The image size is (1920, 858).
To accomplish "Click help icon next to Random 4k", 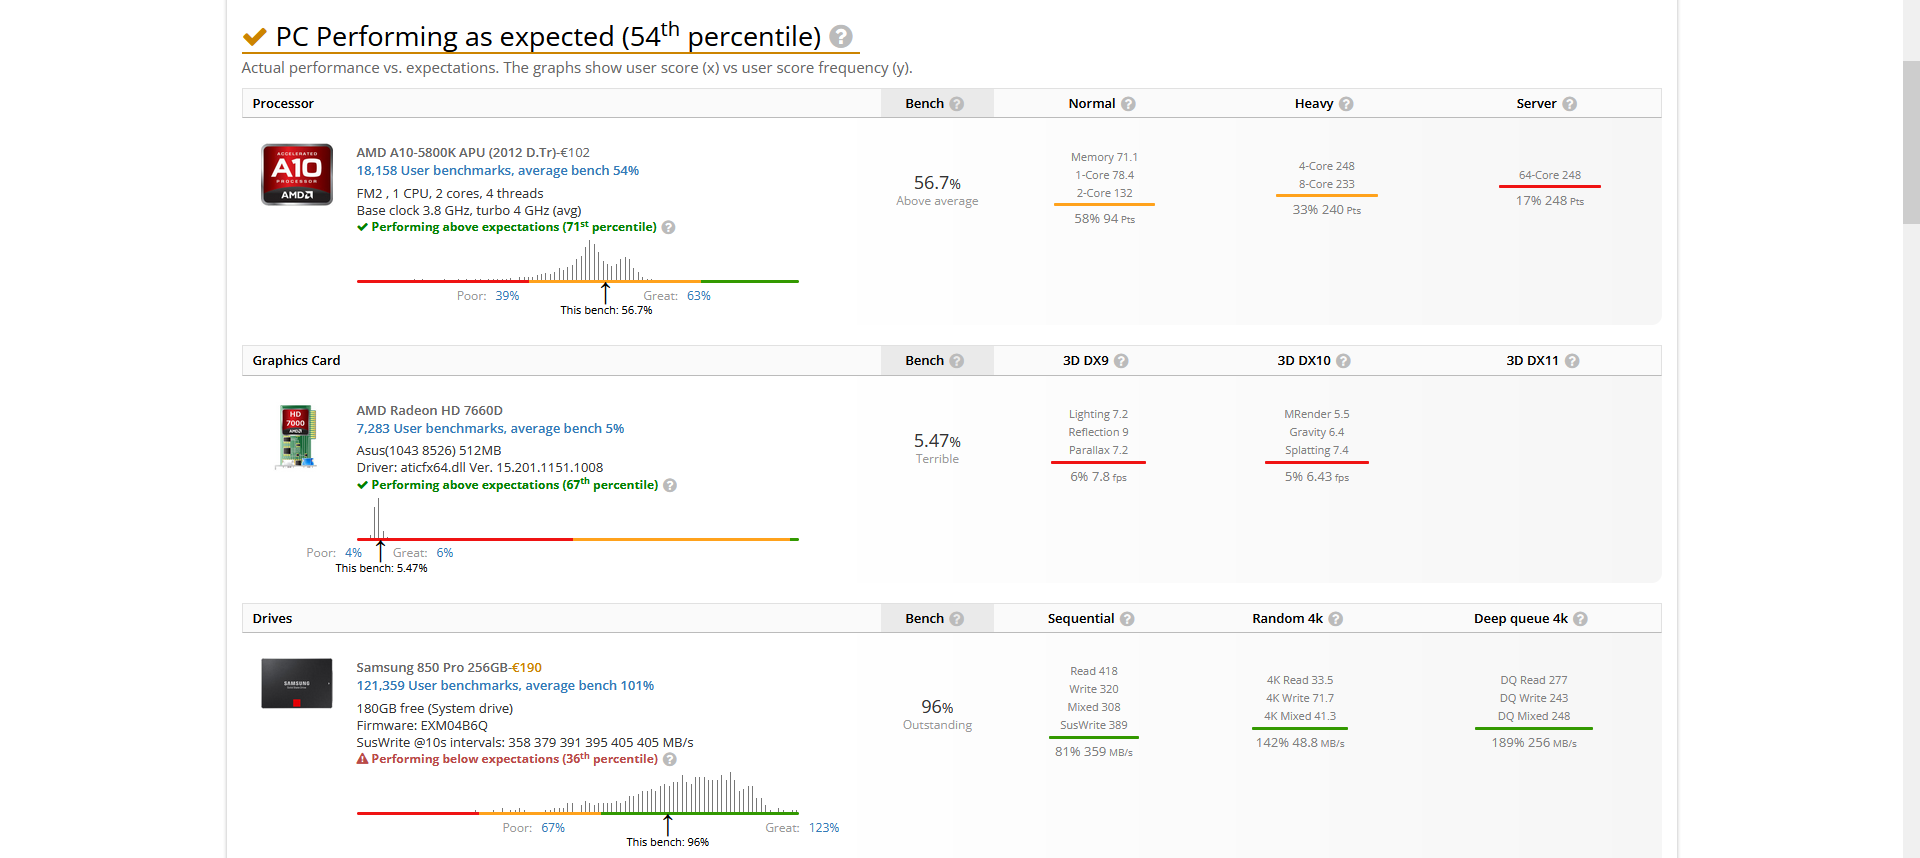I will (x=1336, y=619).
